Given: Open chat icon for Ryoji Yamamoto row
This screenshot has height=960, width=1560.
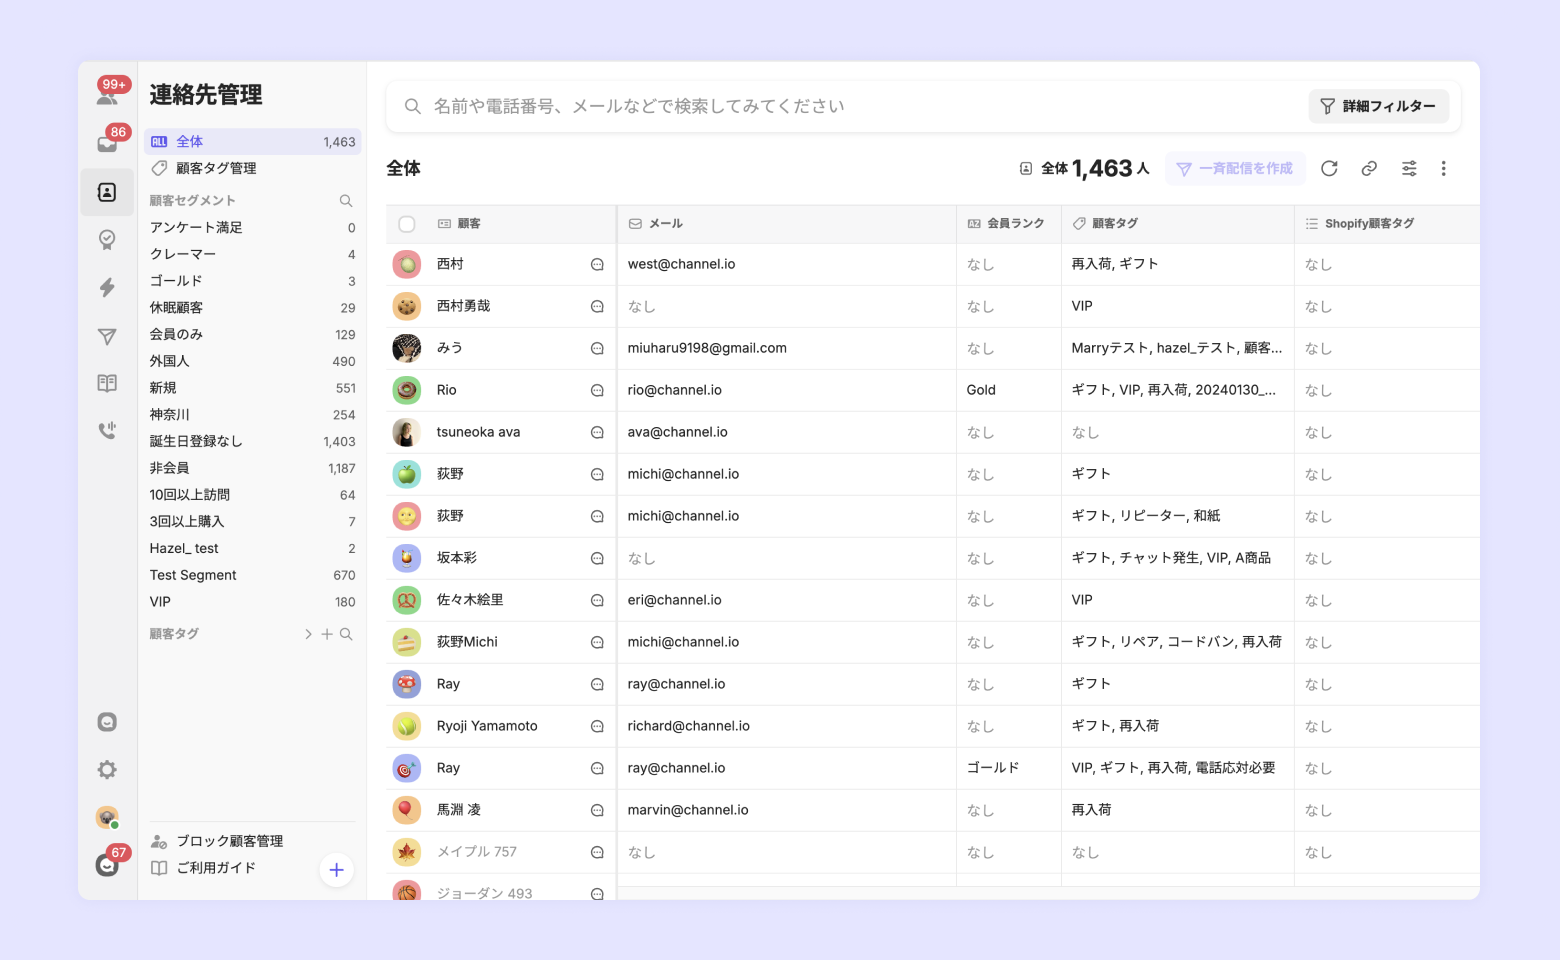Looking at the screenshot, I should click(x=597, y=727).
